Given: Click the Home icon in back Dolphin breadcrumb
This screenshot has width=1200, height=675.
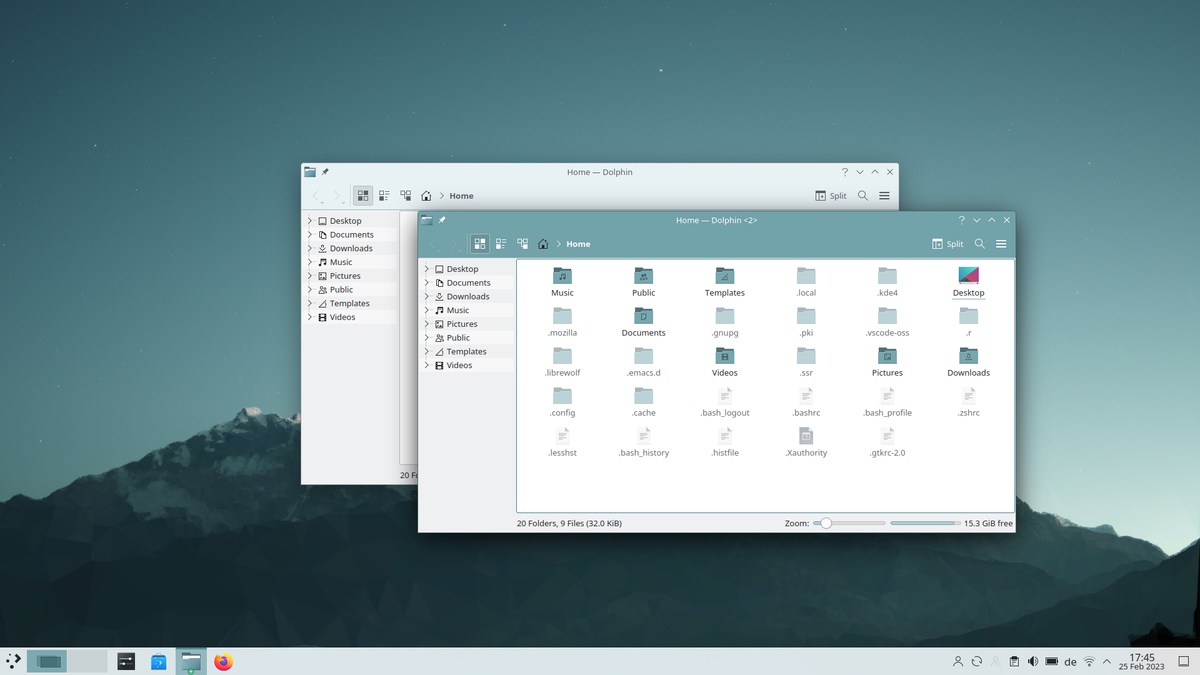Looking at the screenshot, I should [x=426, y=196].
